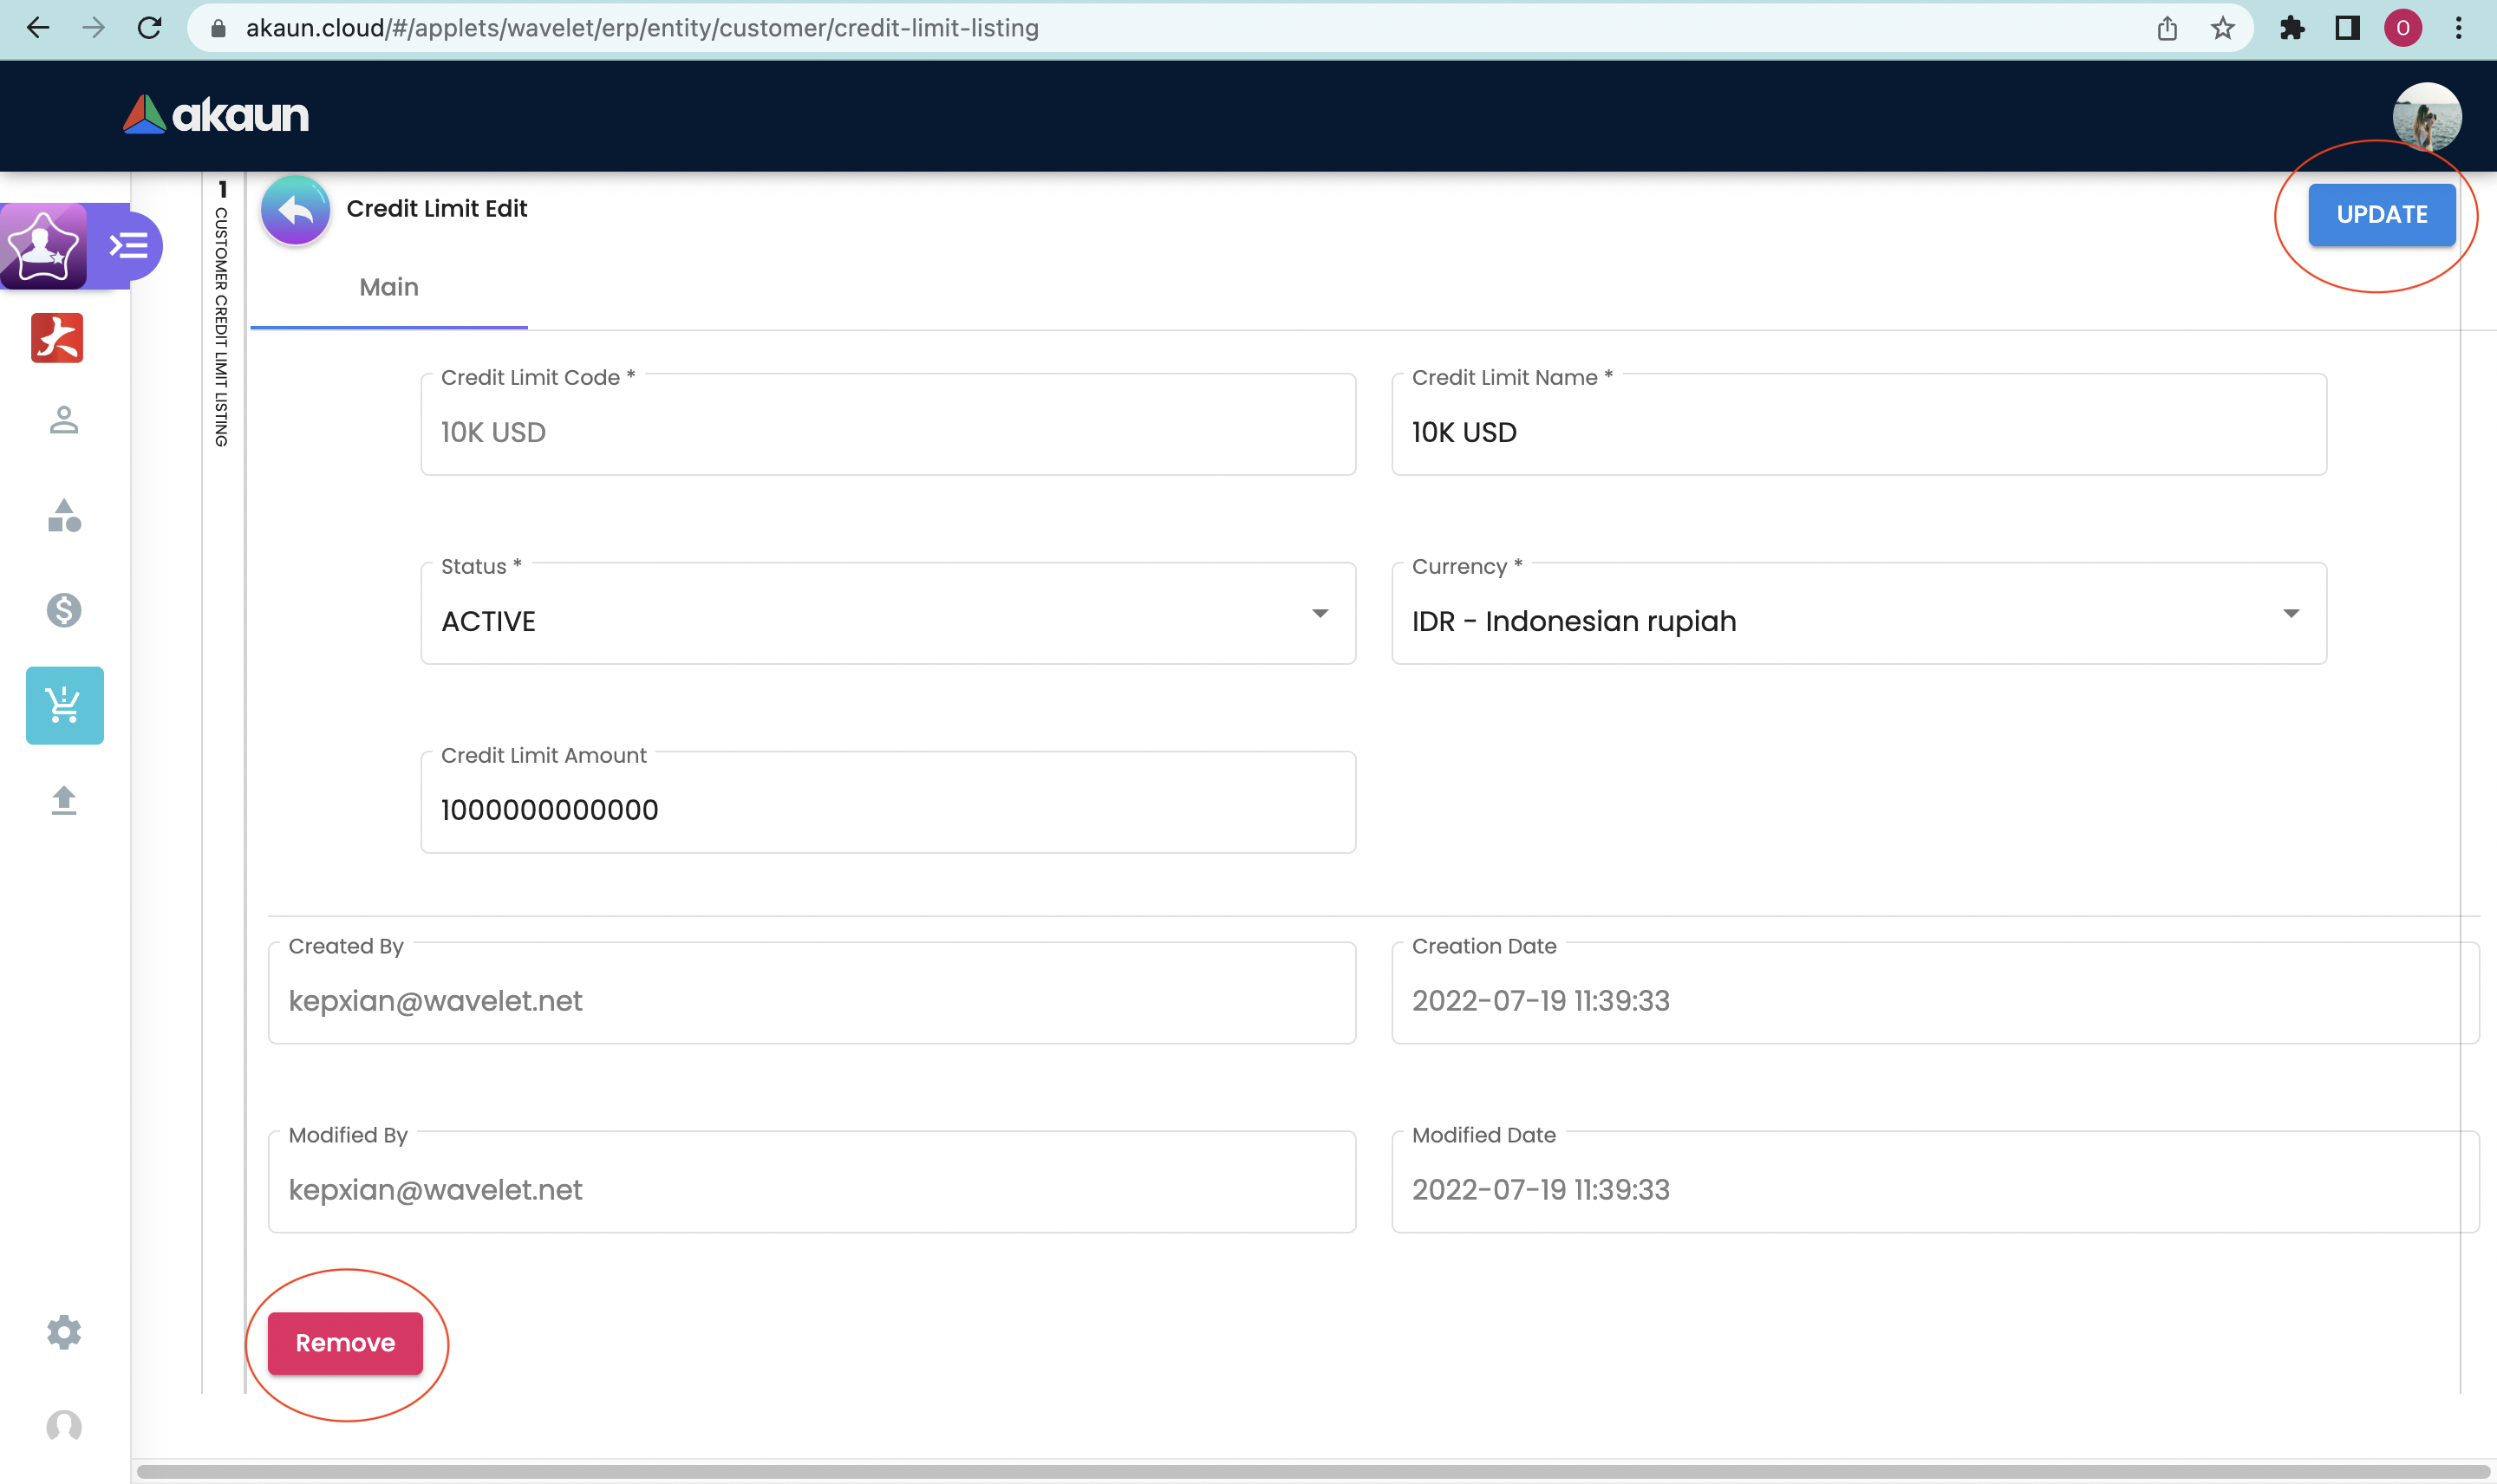
Task: Edit the Credit Limit Name field
Action: (1858, 432)
